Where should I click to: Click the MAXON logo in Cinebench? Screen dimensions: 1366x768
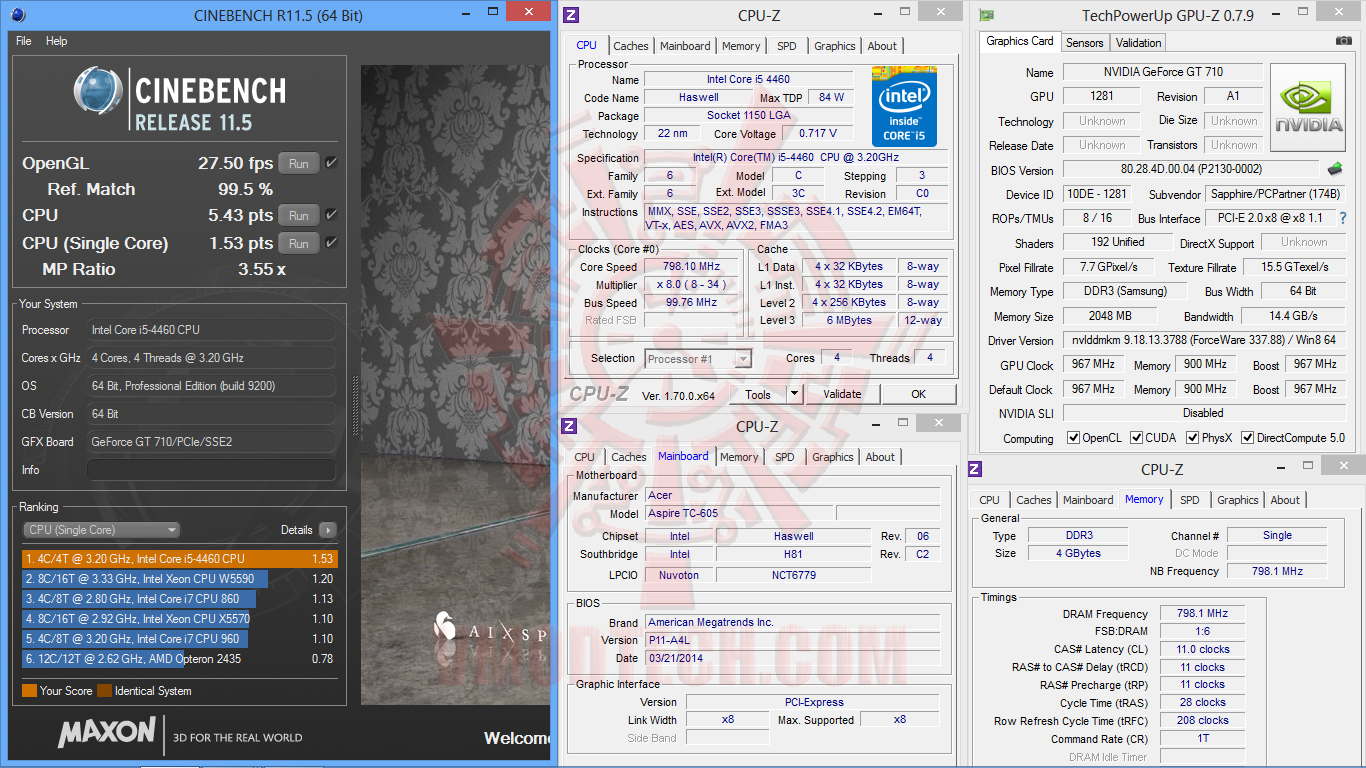click(x=106, y=733)
